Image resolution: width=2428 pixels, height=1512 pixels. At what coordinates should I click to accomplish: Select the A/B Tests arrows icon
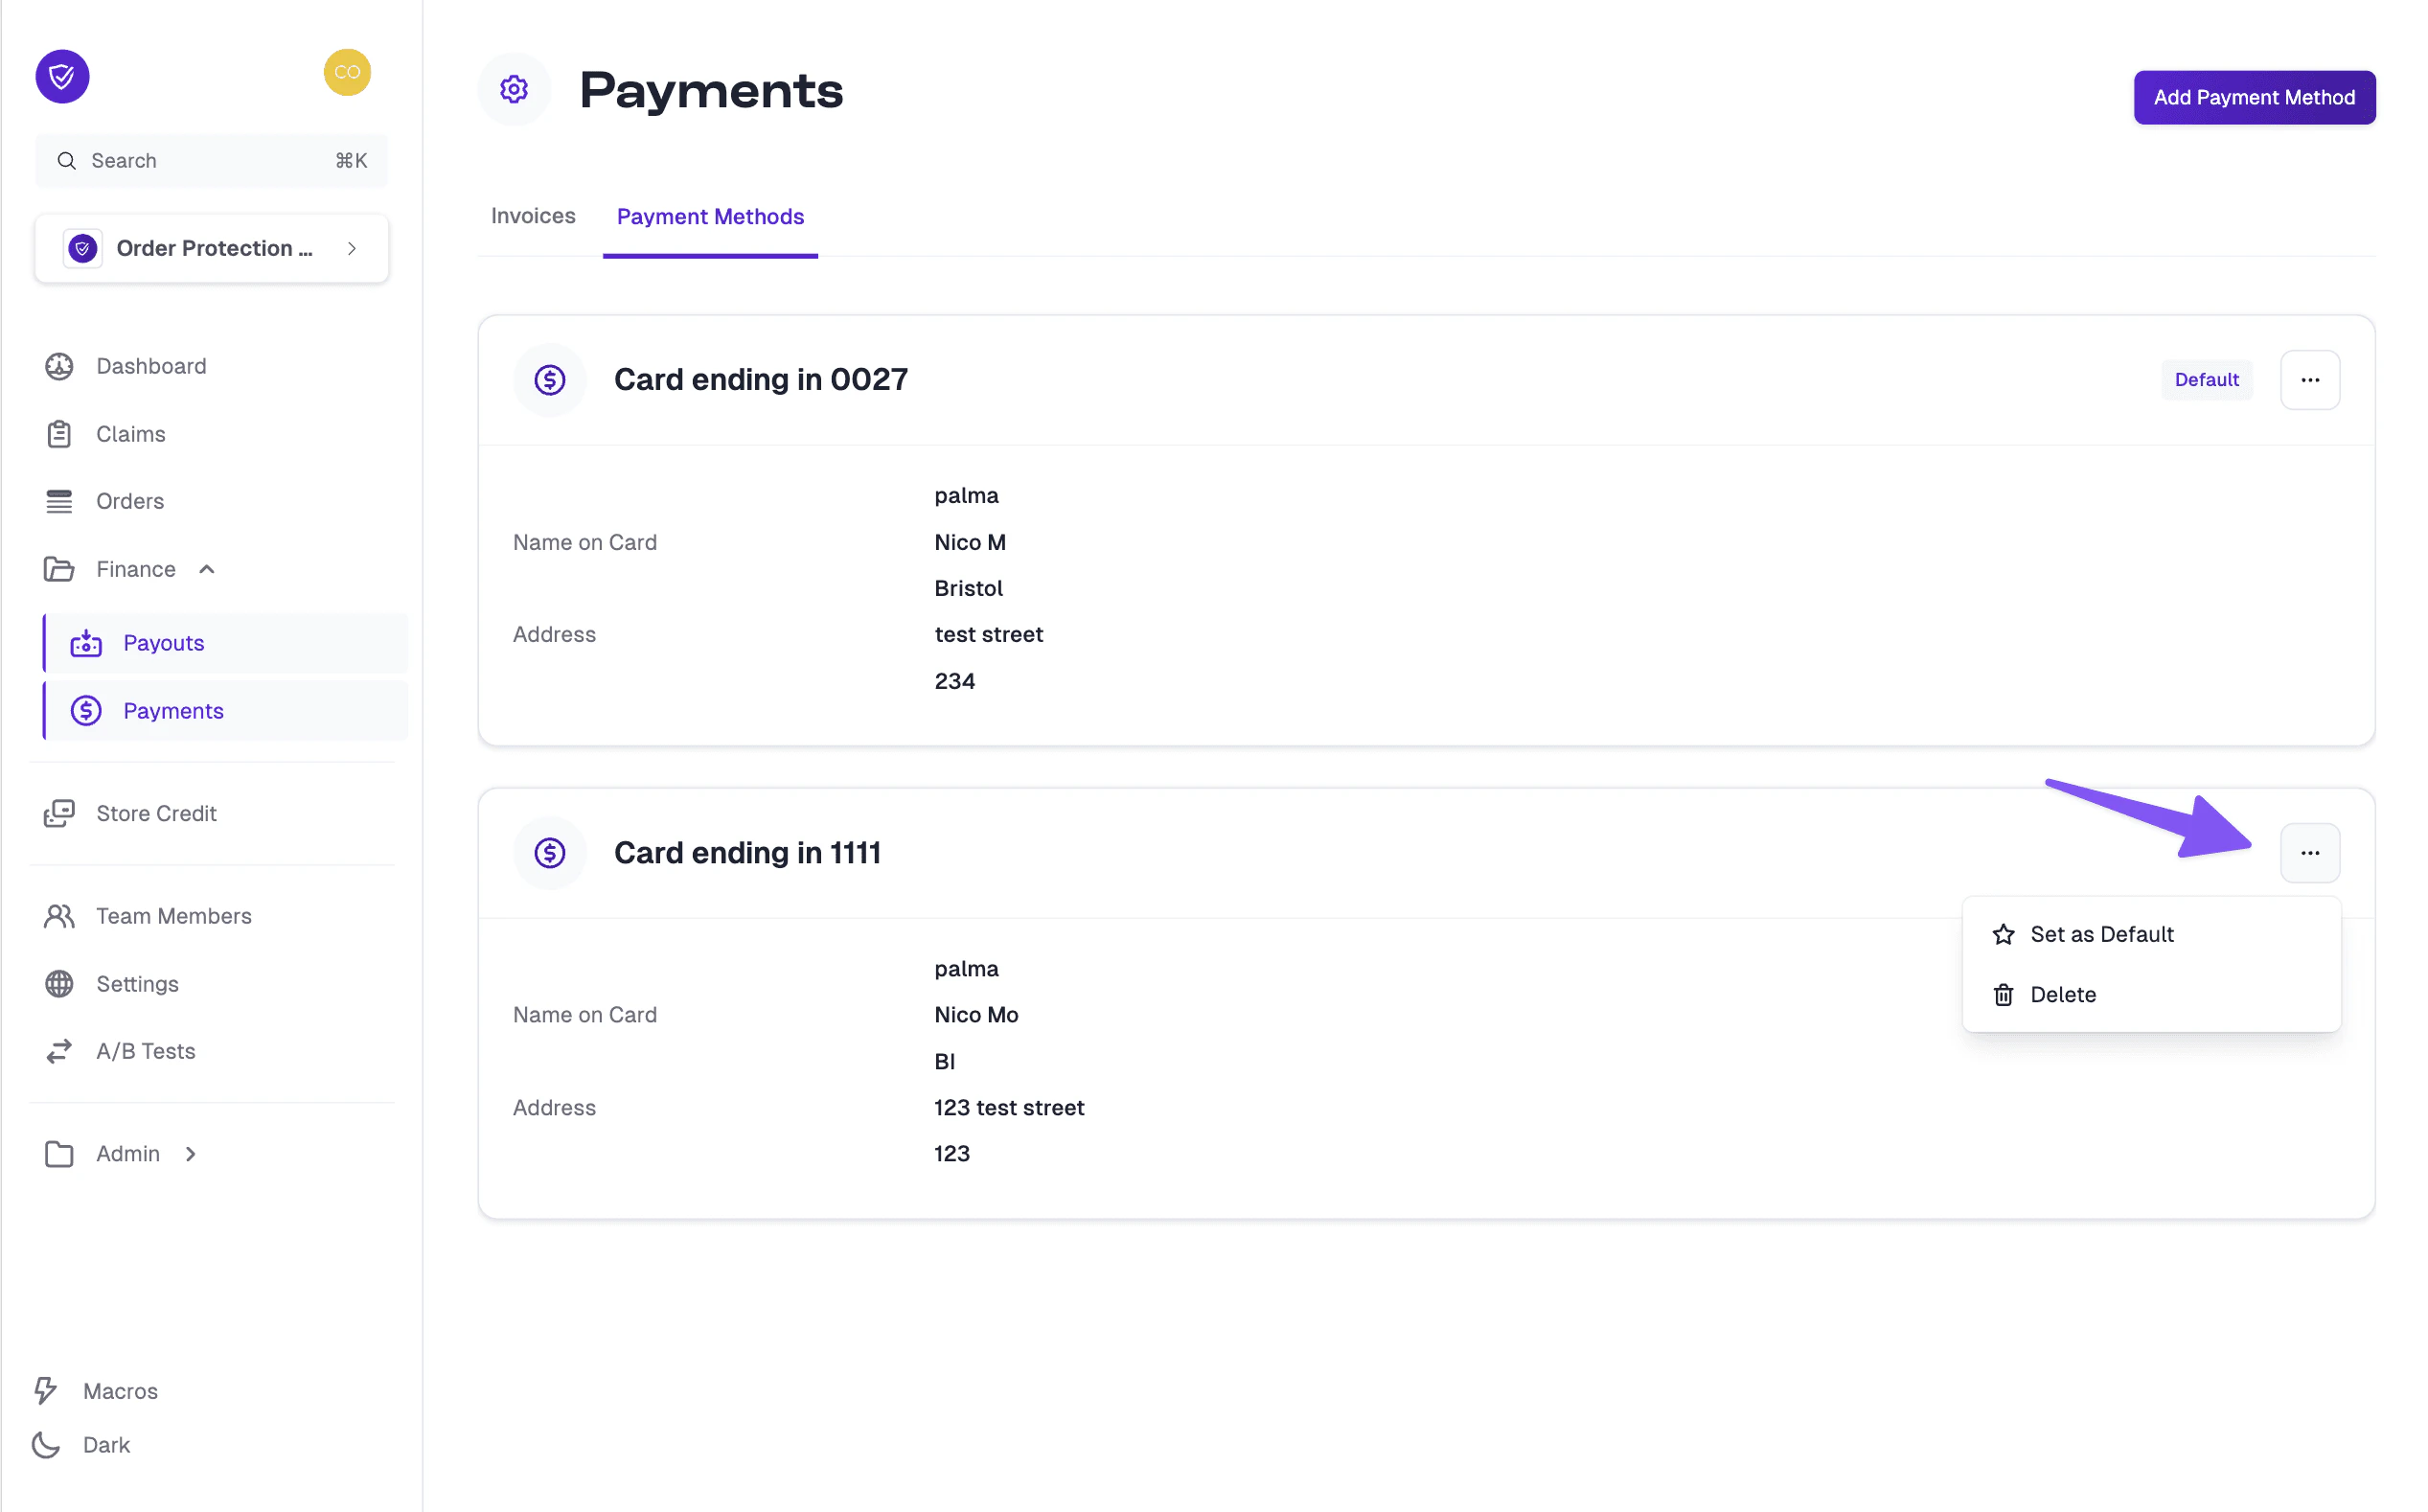(x=59, y=1051)
